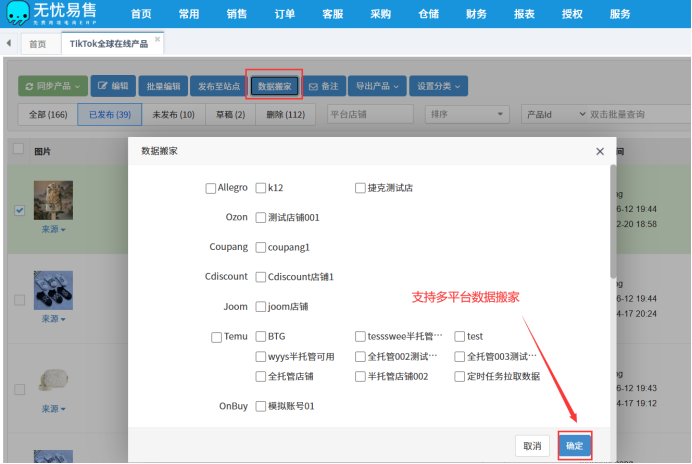Image resolution: width=692 pixels, height=464 pixels.
Task: Open the 排序 dropdown
Action: coord(467,114)
